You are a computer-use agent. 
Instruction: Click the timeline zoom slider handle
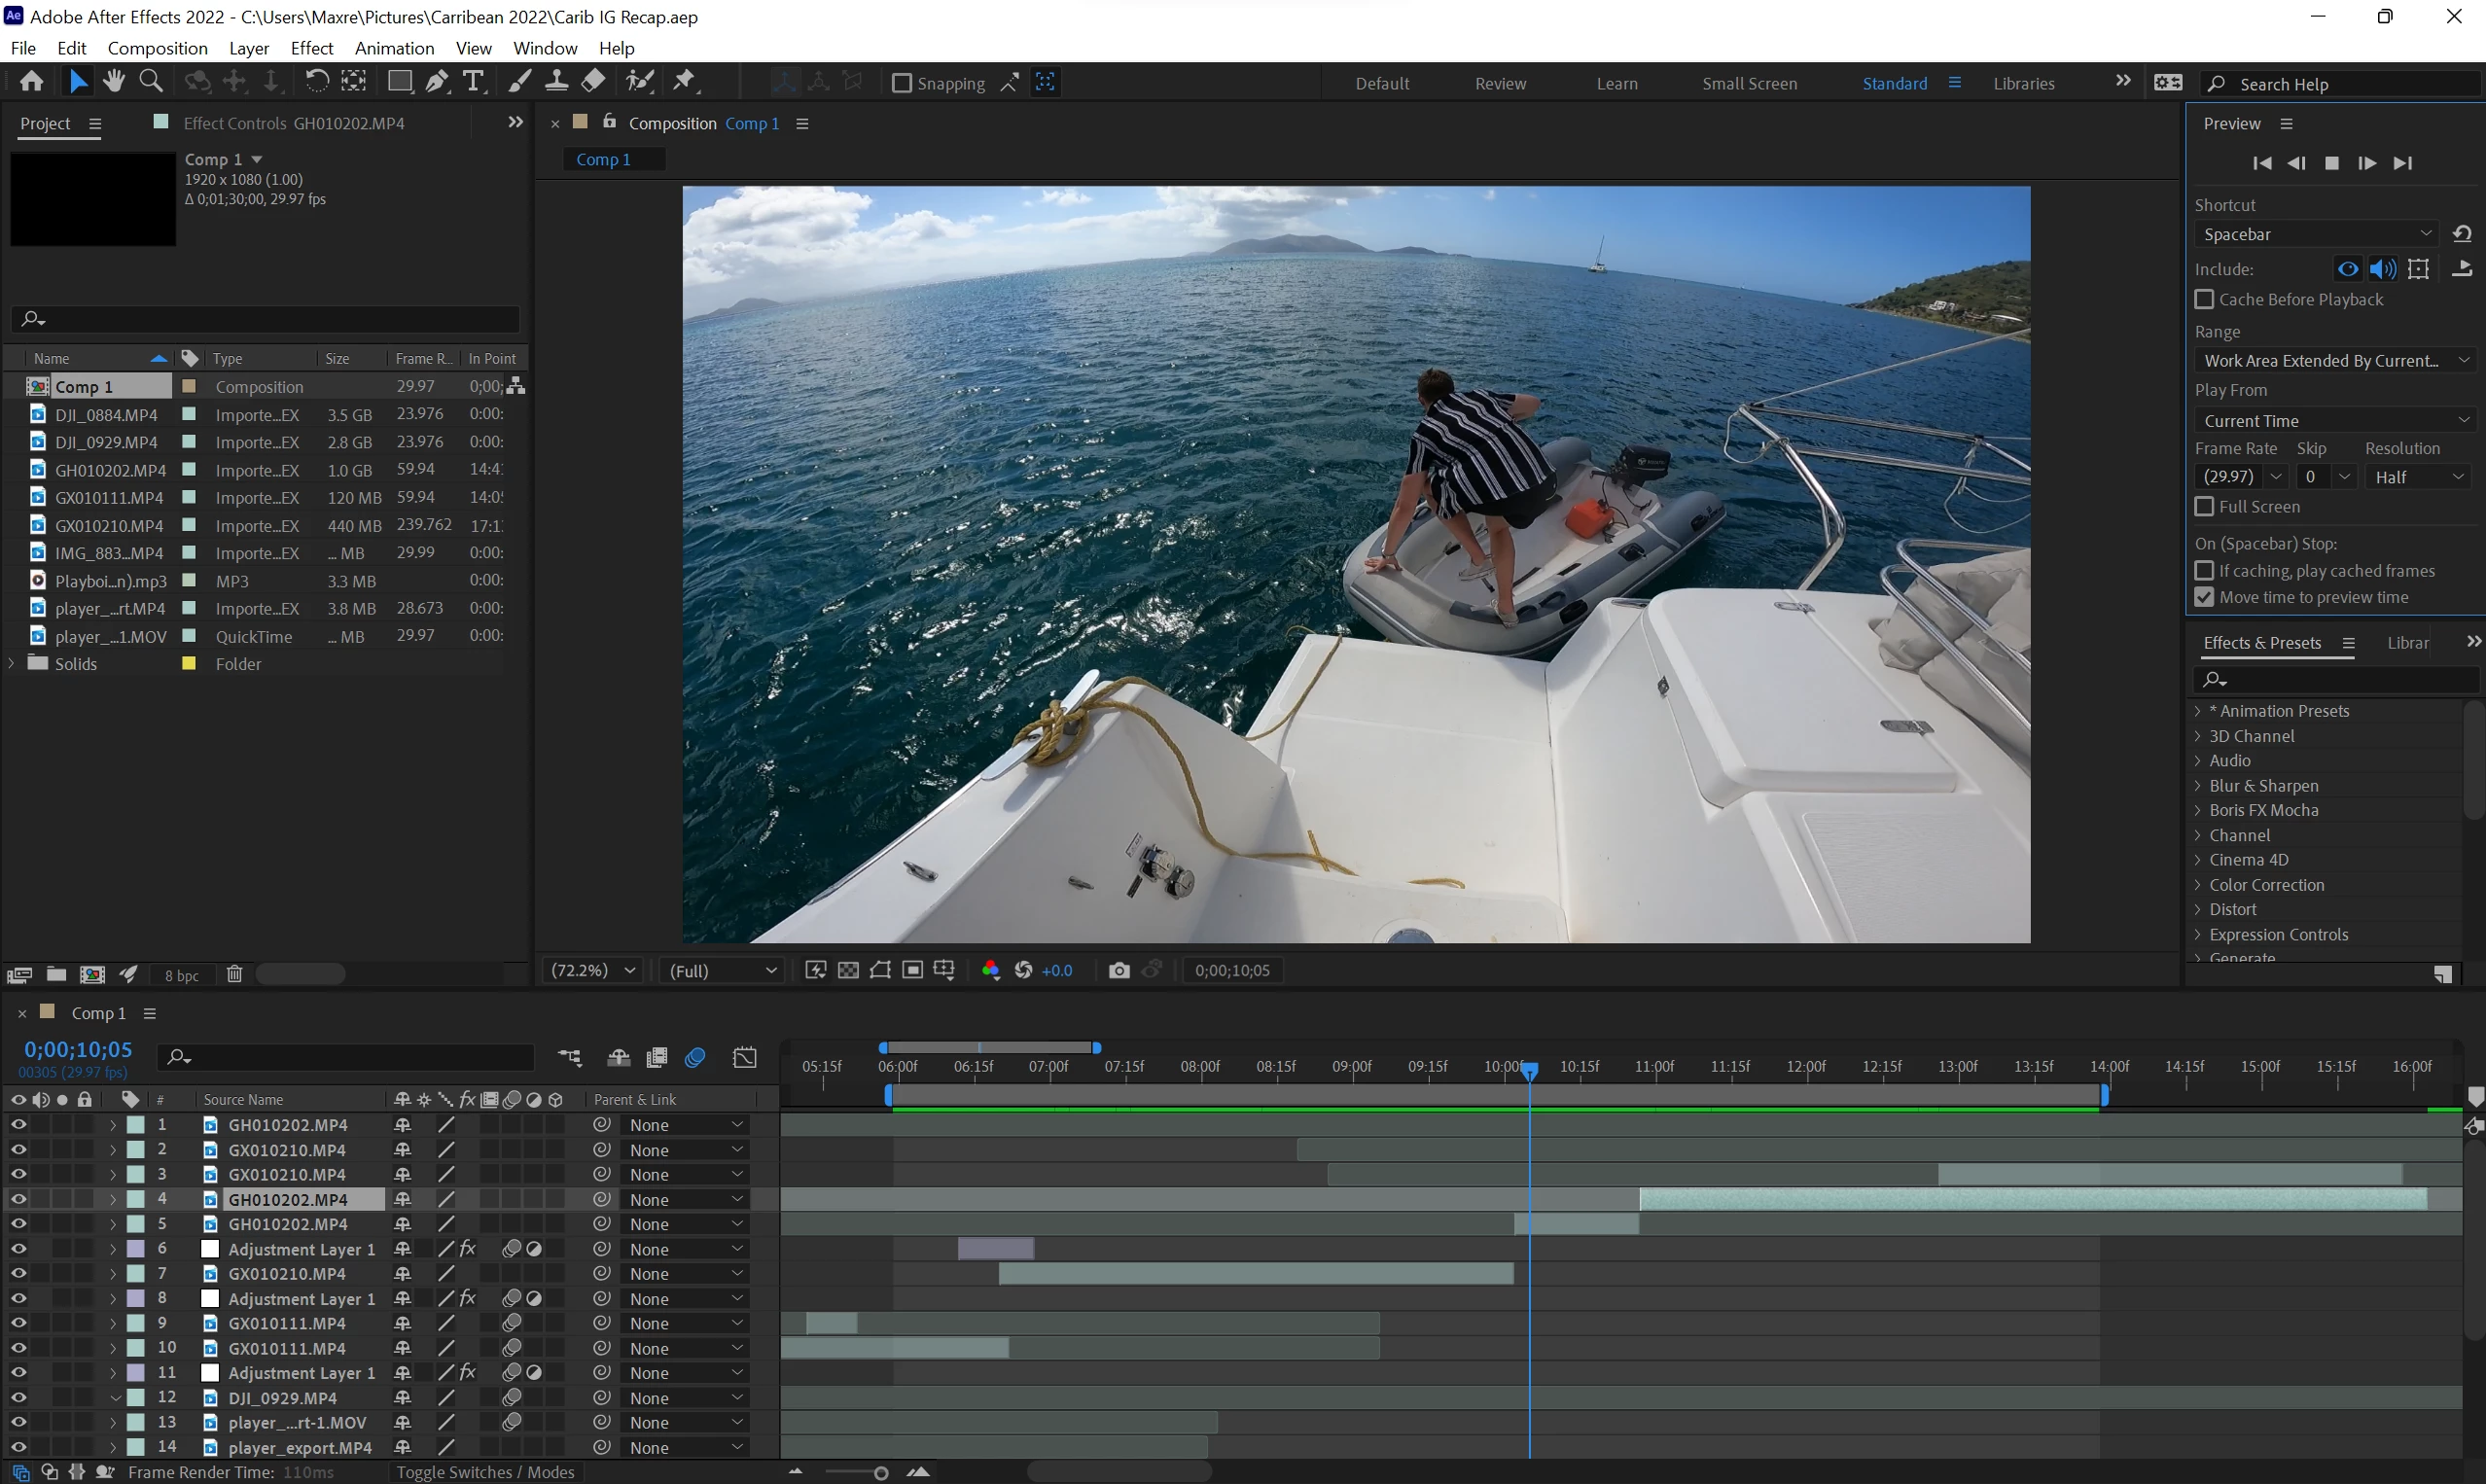pyautogui.click(x=880, y=1473)
